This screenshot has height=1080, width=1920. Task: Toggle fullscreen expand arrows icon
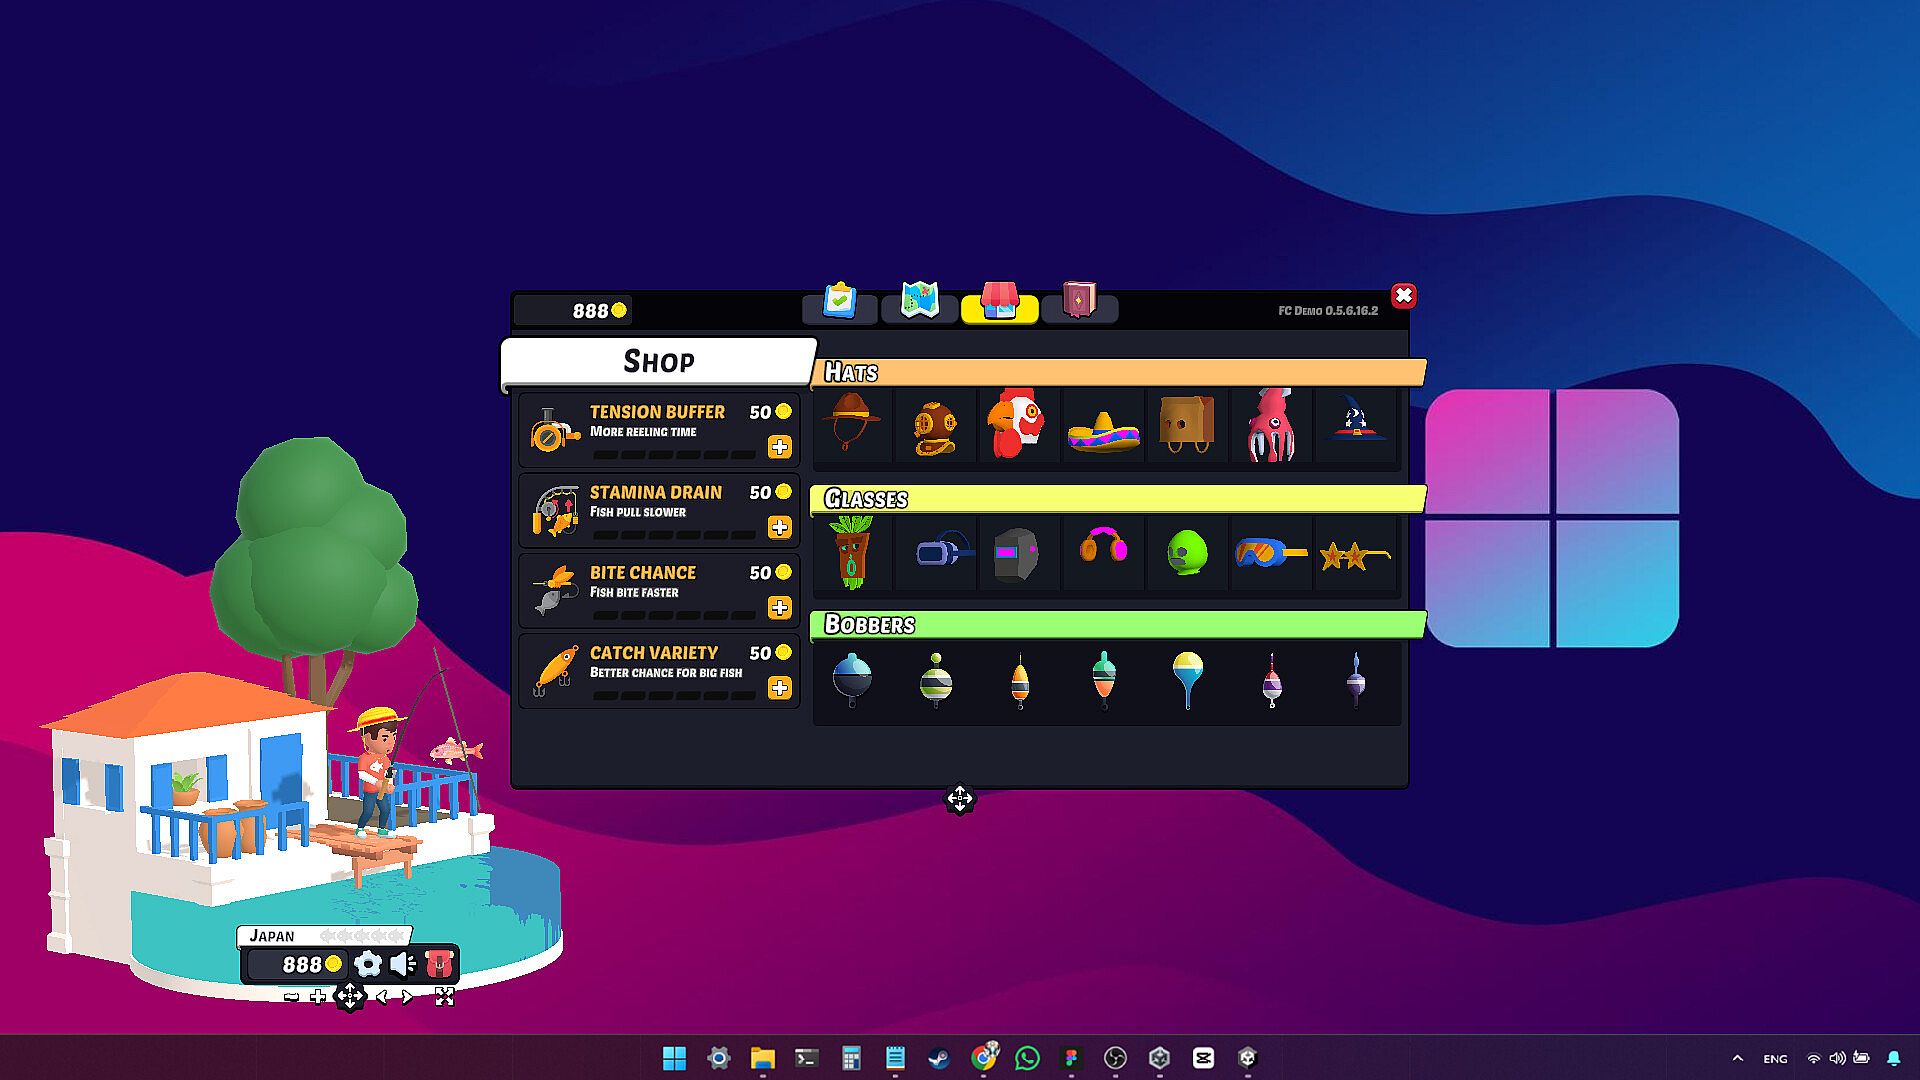coord(445,997)
